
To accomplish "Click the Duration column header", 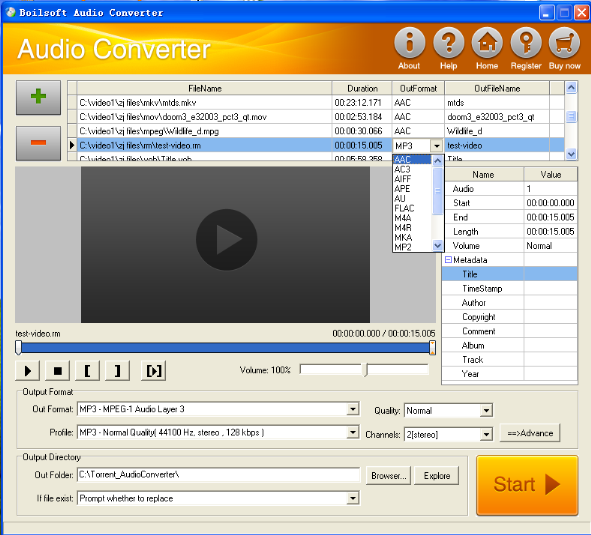I will pos(362,88).
